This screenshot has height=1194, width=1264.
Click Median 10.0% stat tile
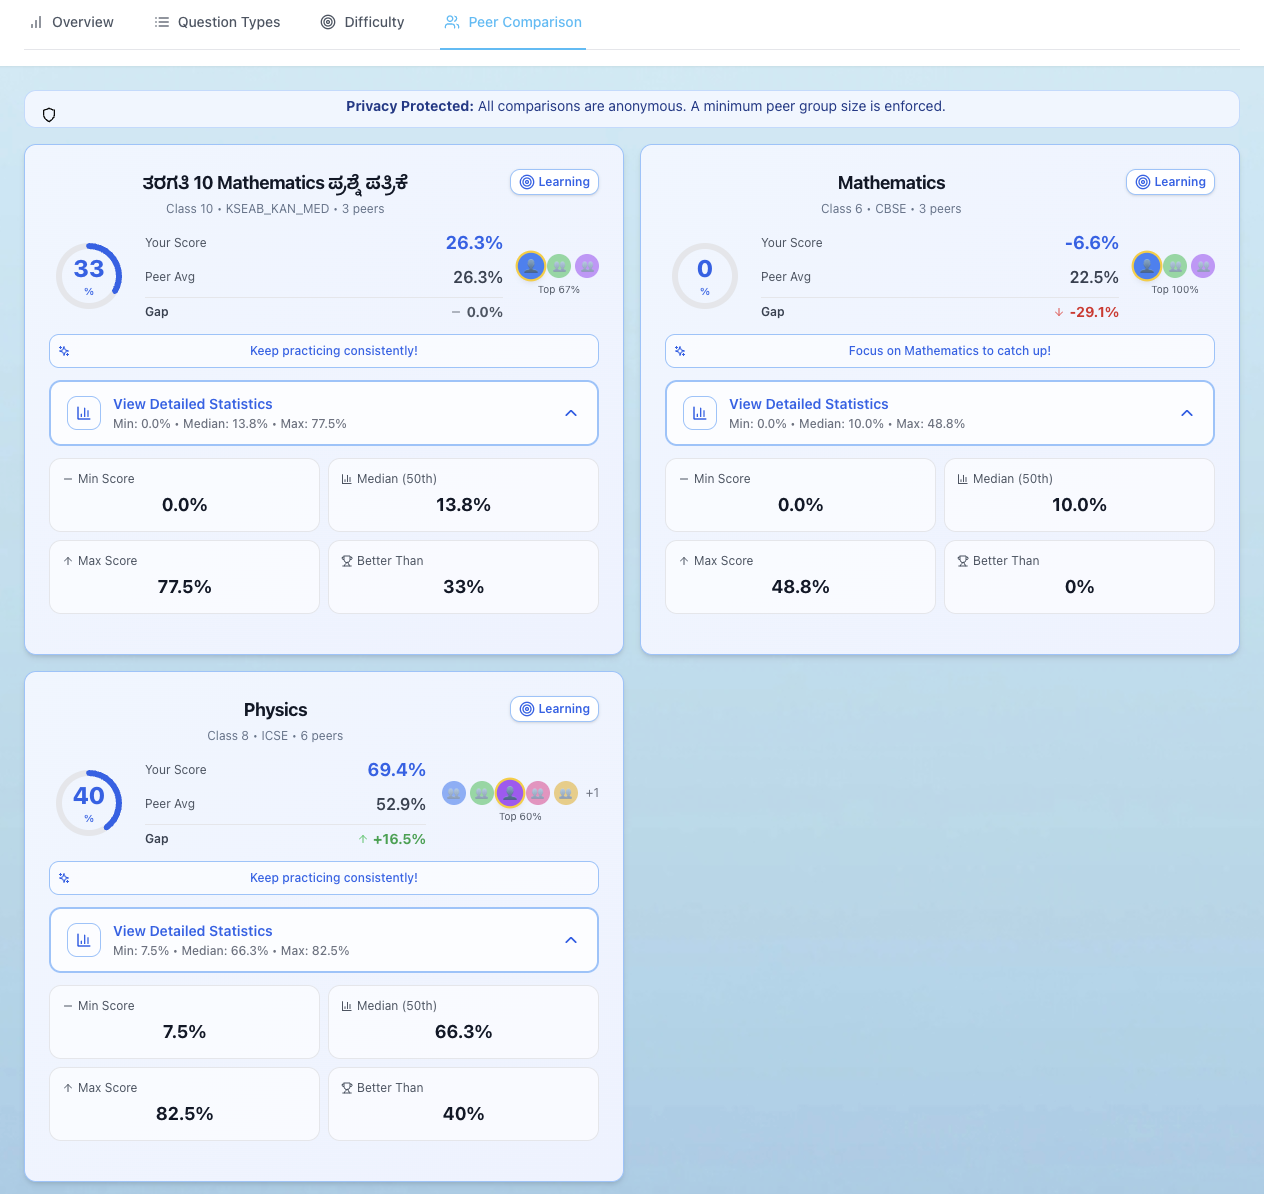click(1079, 495)
